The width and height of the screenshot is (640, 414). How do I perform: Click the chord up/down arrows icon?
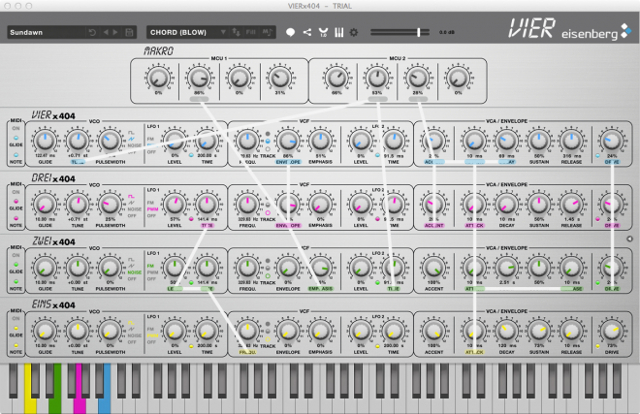(x=236, y=32)
